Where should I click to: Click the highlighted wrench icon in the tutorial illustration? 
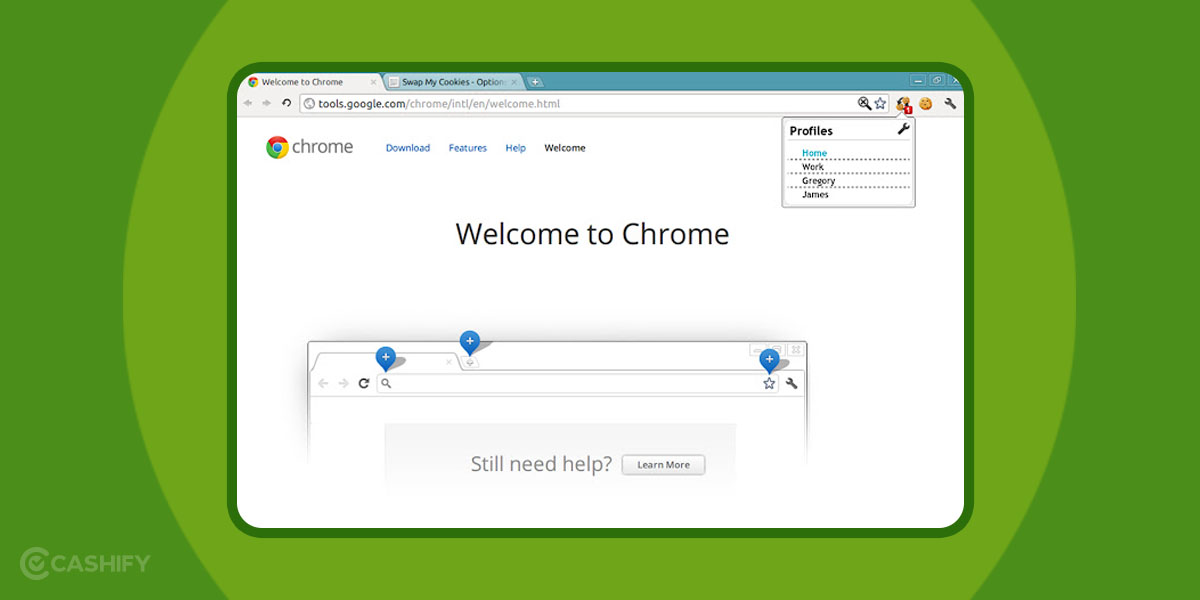[x=792, y=383]
